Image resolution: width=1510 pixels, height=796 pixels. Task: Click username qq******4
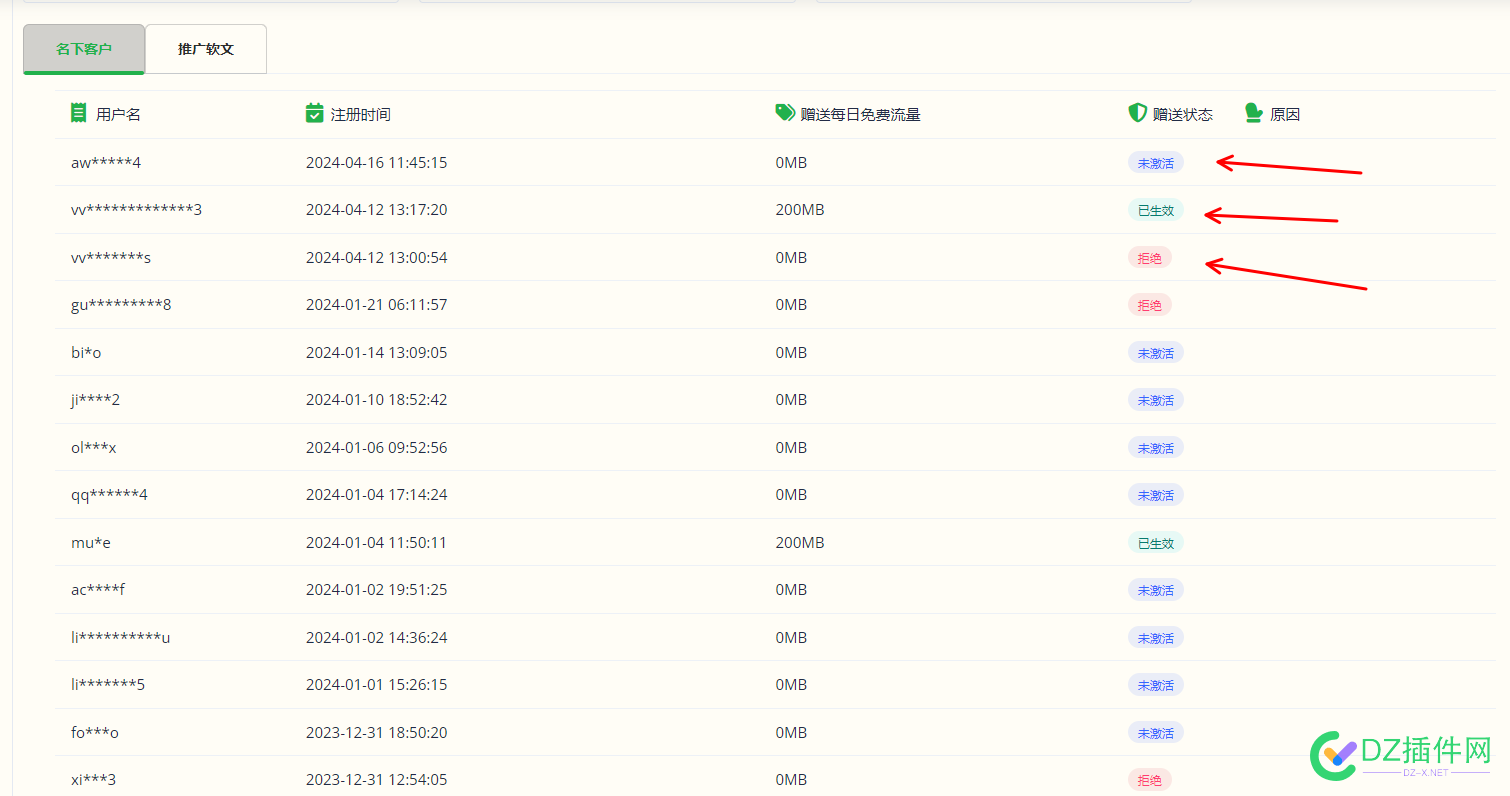tap(110, 495)
